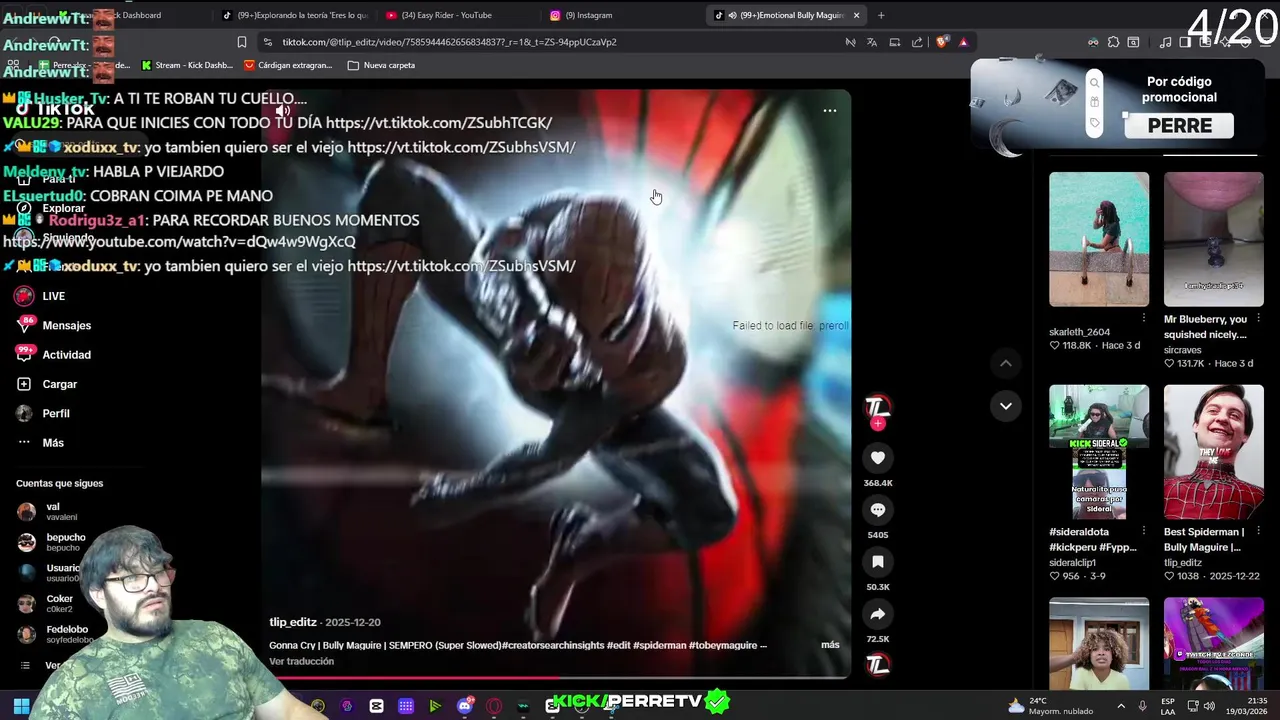Expand the caption with 'más'
The height and width of the screenshot is (720, 1280).
pyautogui.click(x=830, y=645)
